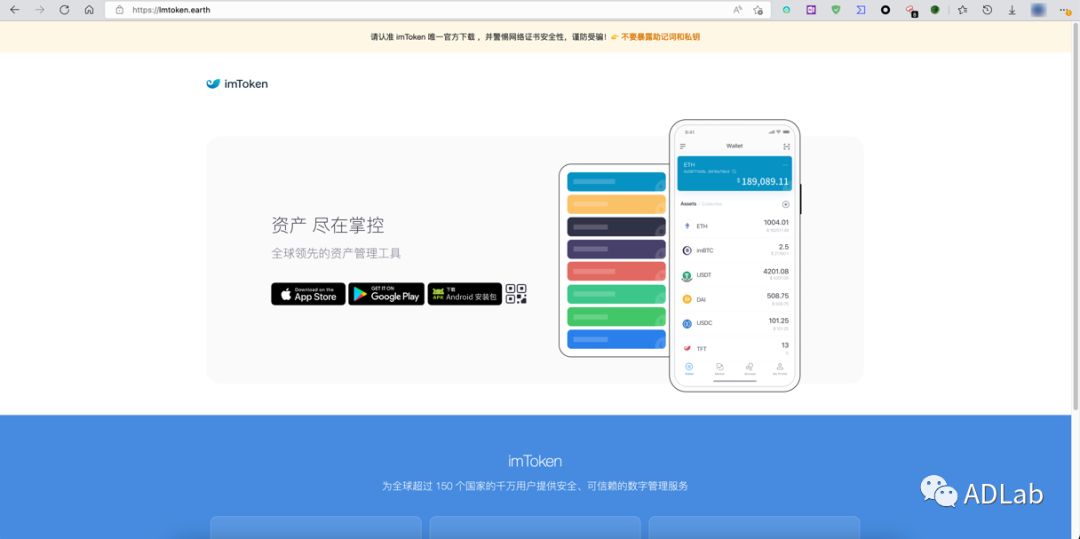The height and width of the screenshot is (539, 1080).
Task: Click the blue wallet card in the phone mockup
Action: click(x=734, y=173)
